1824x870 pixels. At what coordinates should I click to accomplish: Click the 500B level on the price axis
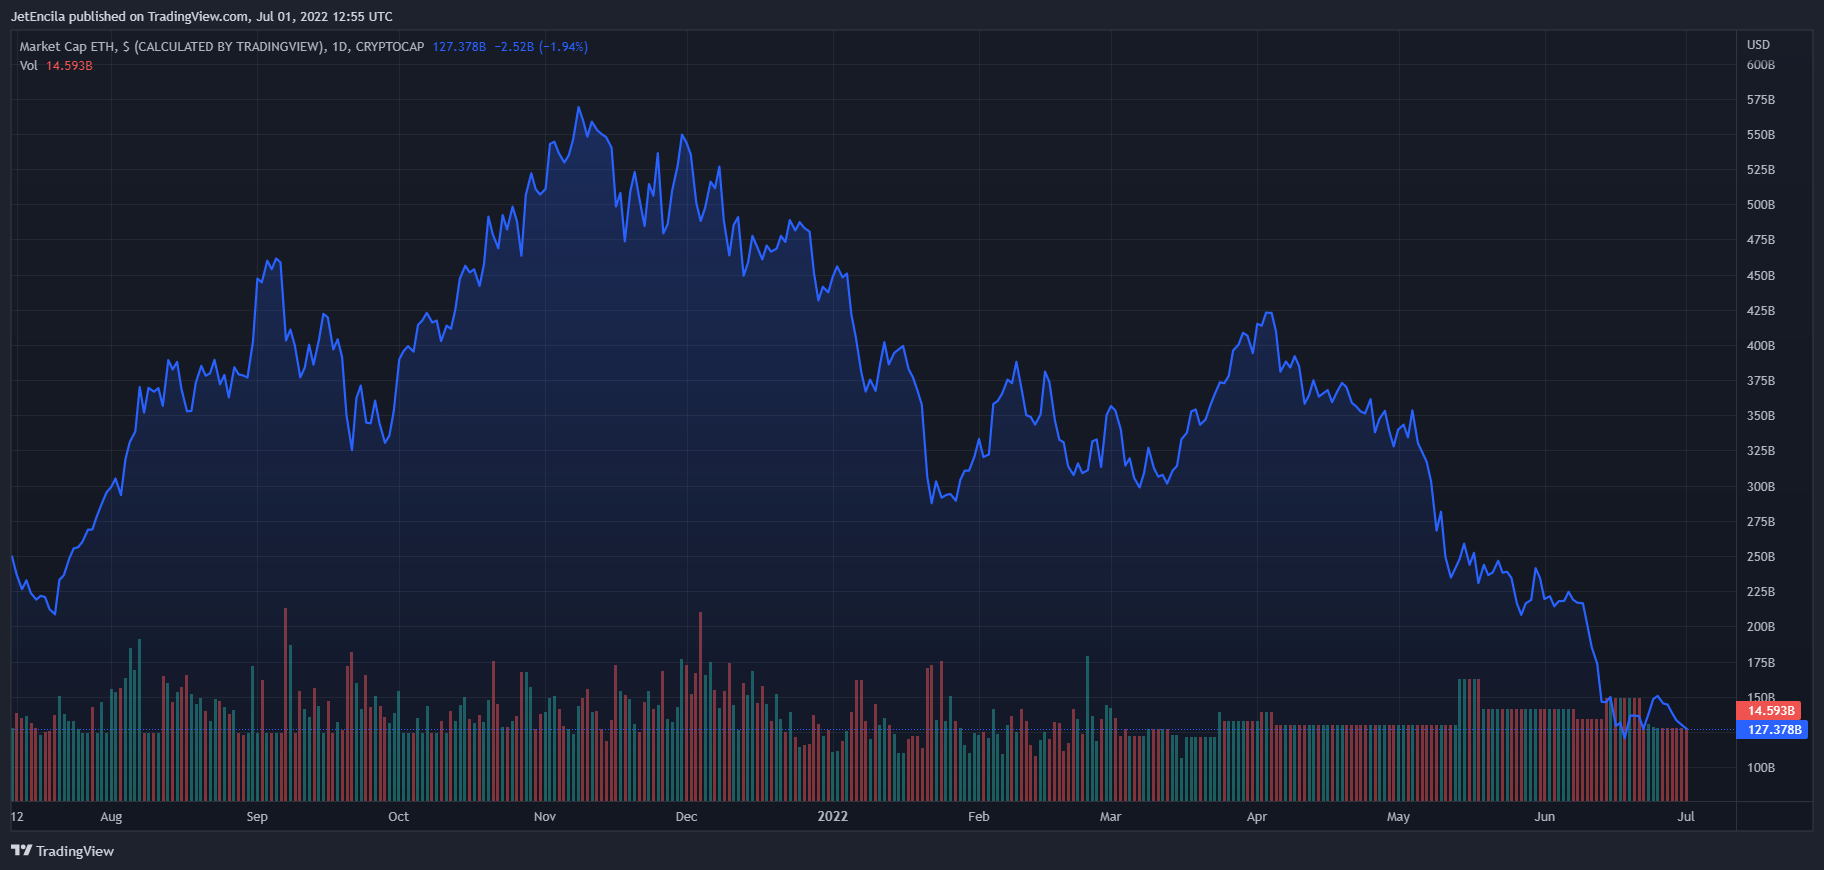[1760, 205]
